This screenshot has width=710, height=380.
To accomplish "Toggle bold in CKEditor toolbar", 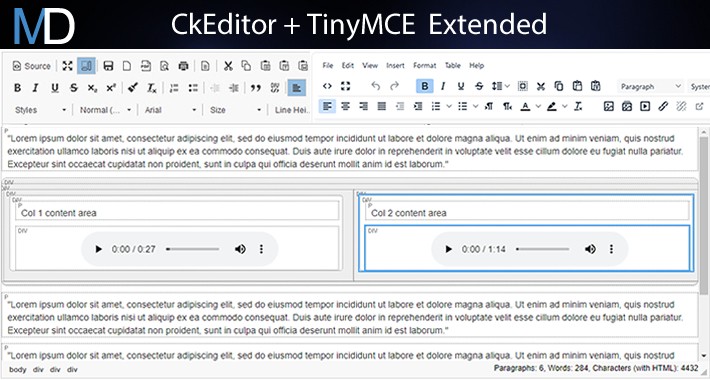I will click(x=17, y=88).
